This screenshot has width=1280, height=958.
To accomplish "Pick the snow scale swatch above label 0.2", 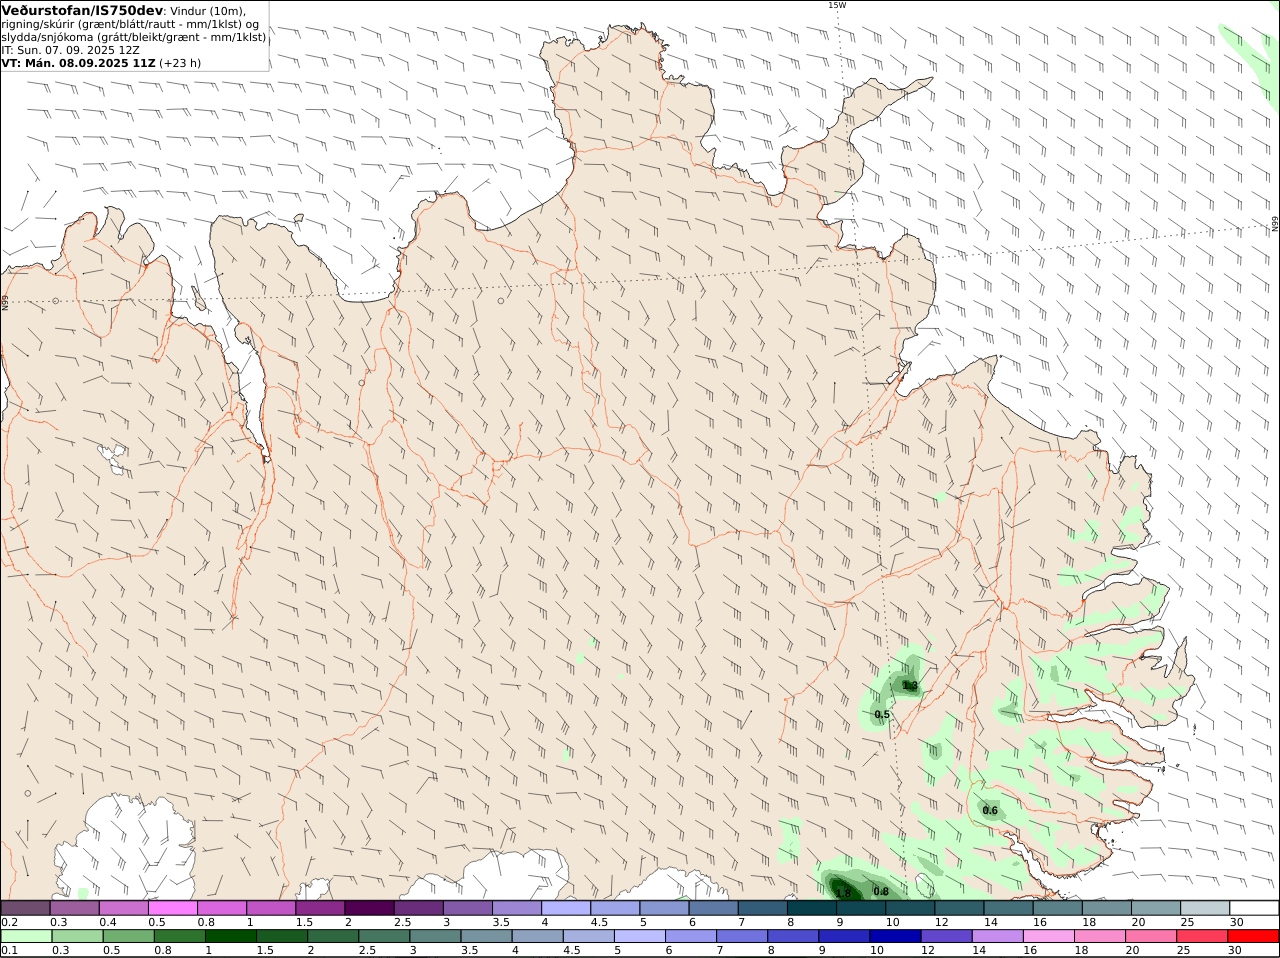I will tap(25, 907).
